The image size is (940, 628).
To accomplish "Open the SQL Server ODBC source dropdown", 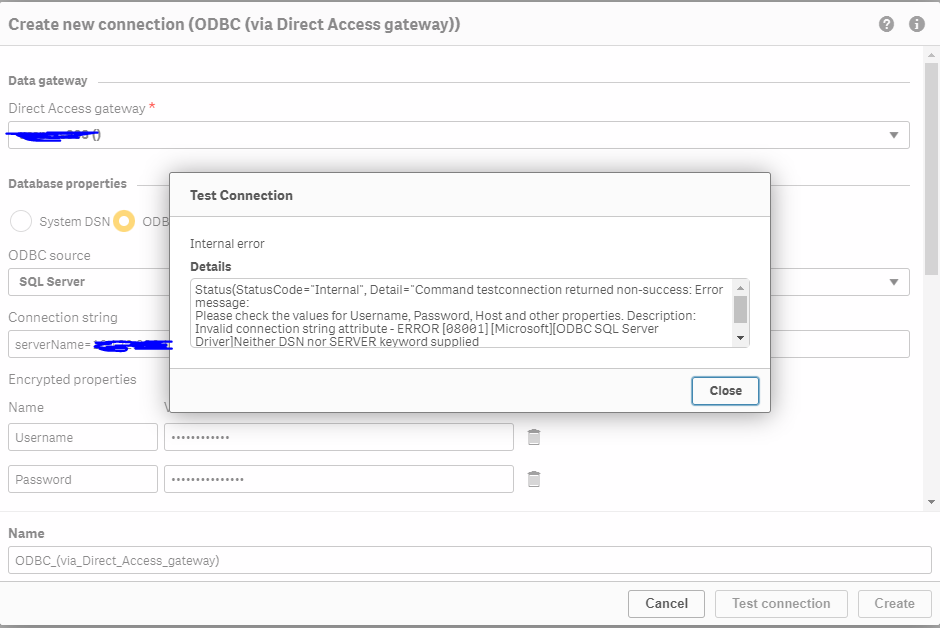I will 895,282.
